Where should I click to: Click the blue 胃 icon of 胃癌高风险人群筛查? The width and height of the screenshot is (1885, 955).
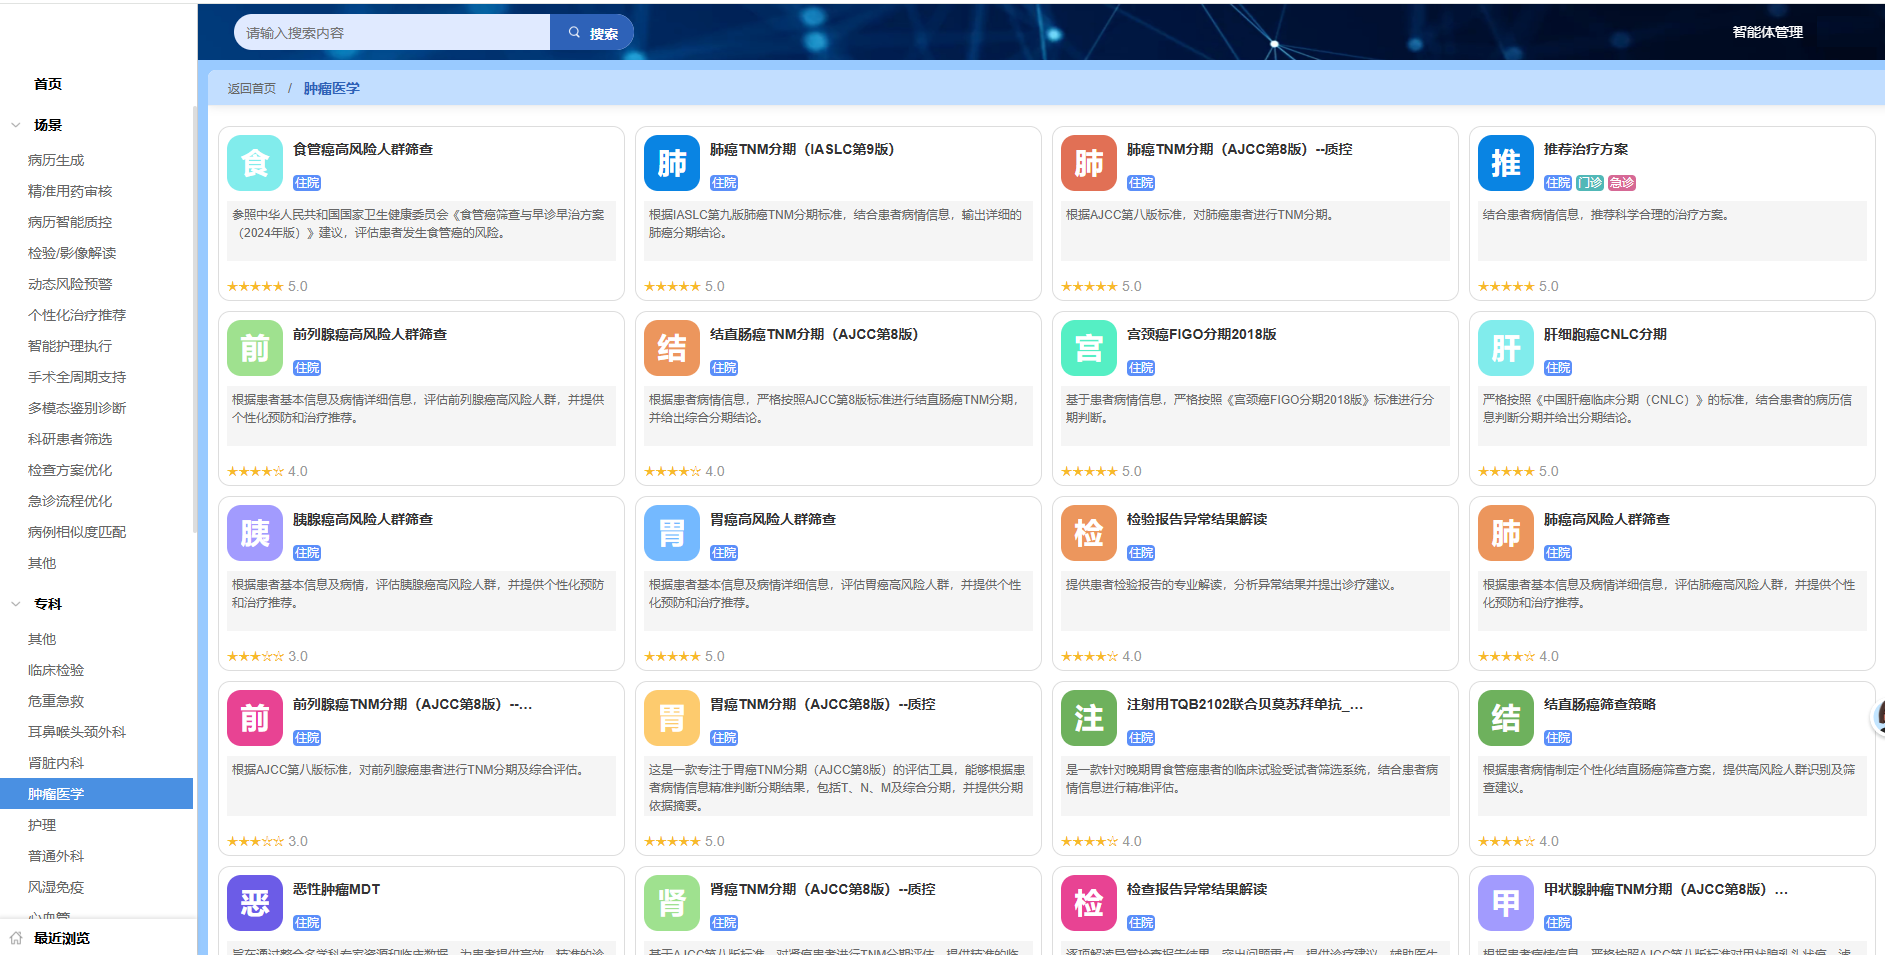pos(672,533)
